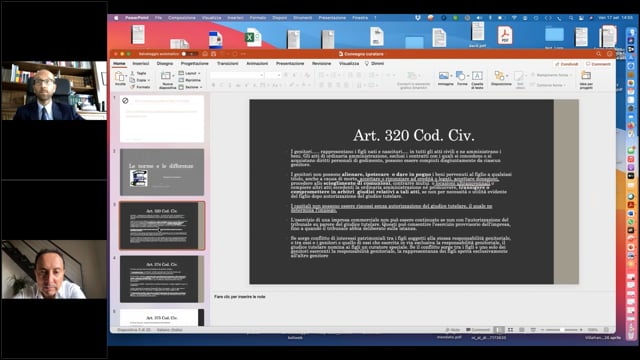640x360 pixels.
Task: Switch to slide sorter view in status bar
Action: pos(510,330)
